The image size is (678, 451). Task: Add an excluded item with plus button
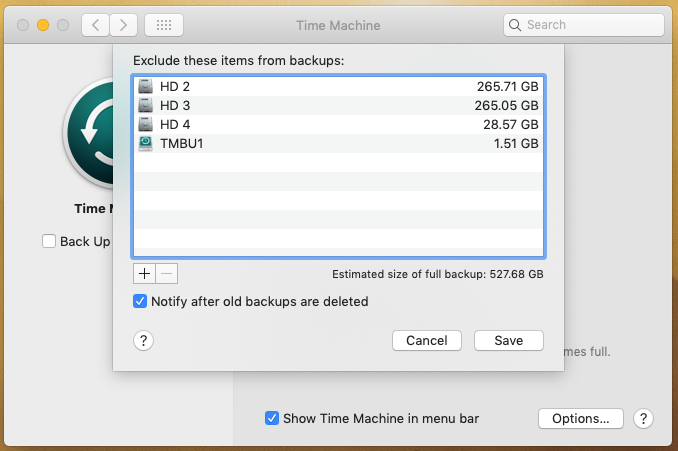(x=144, y=274)
